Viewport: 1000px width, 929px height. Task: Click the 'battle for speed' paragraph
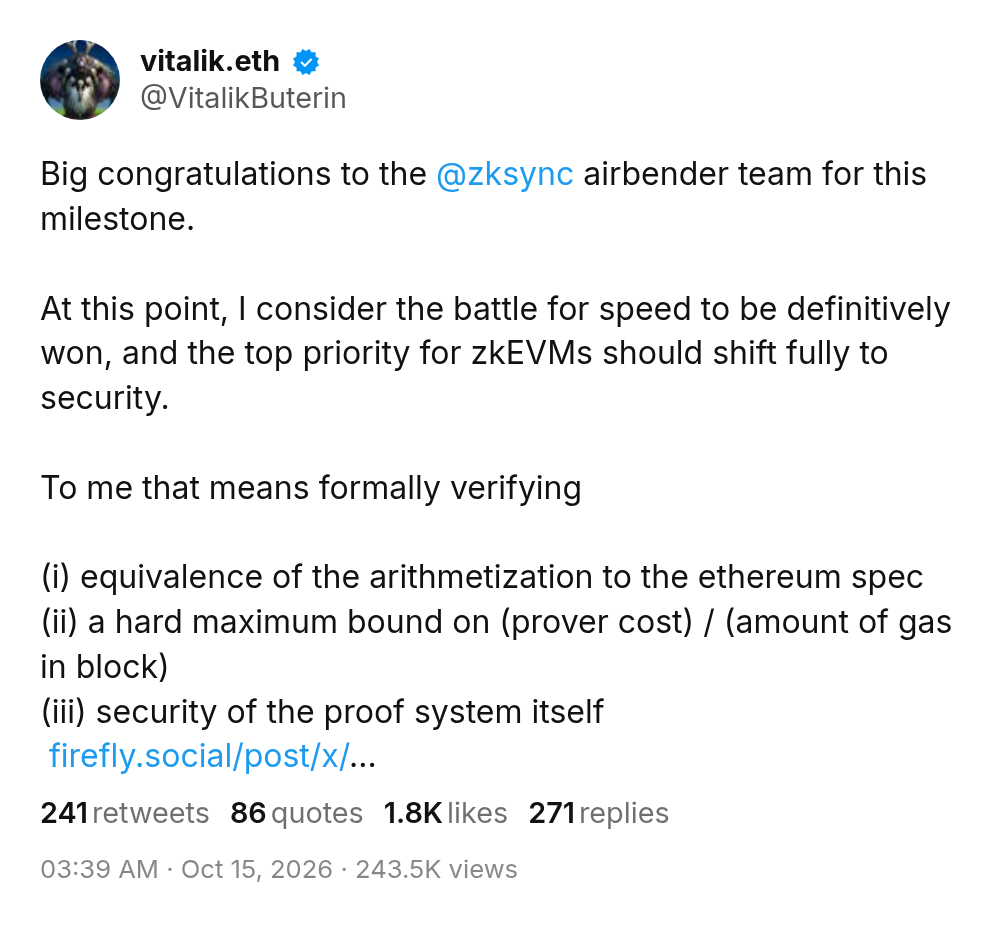coord(496,353)
